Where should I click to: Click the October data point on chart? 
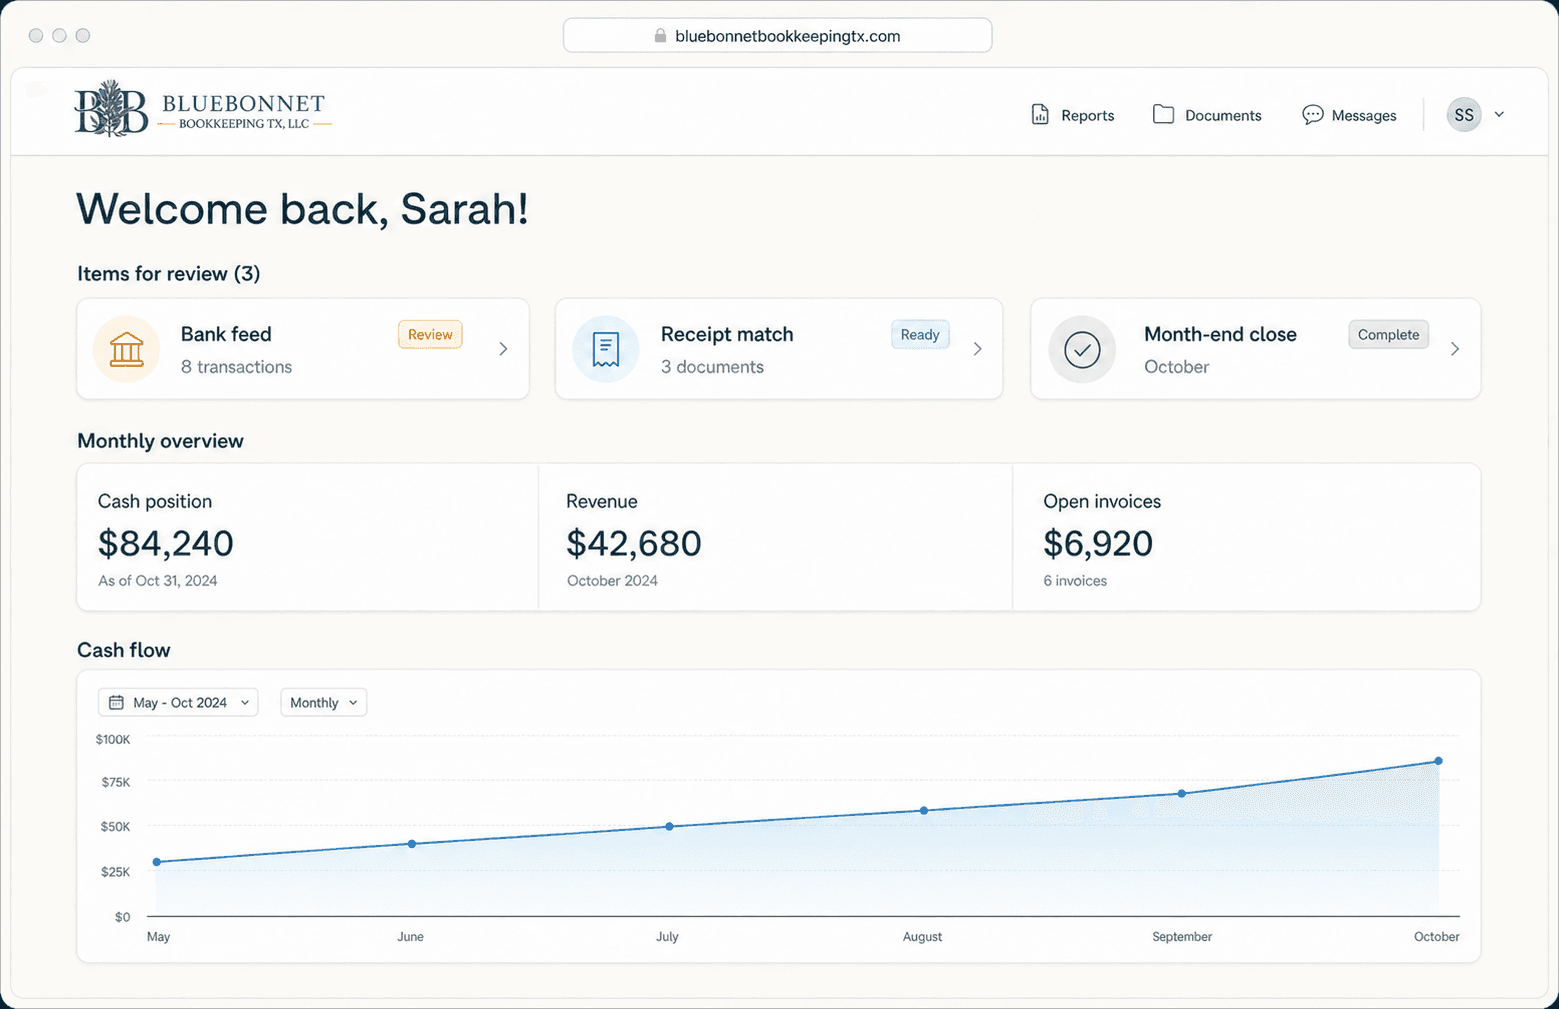[x=1439, y=761]
